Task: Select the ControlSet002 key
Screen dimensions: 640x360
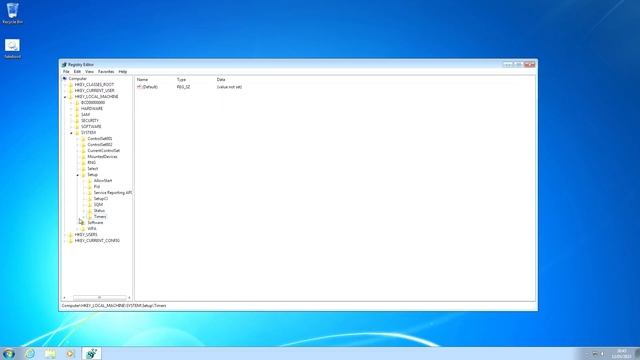Action: [100, 144]
